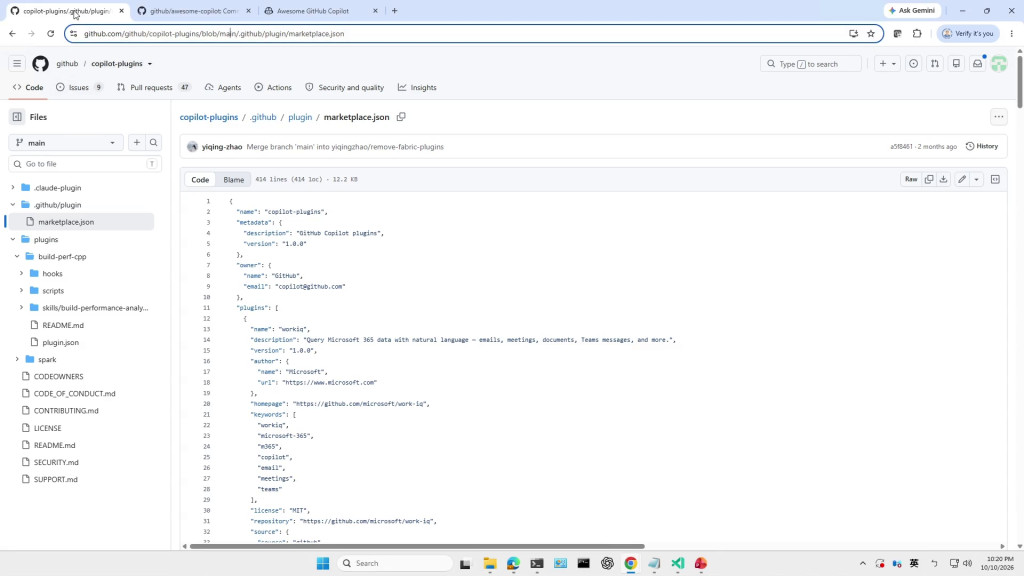Go to the Insights tab

[417, 88]
